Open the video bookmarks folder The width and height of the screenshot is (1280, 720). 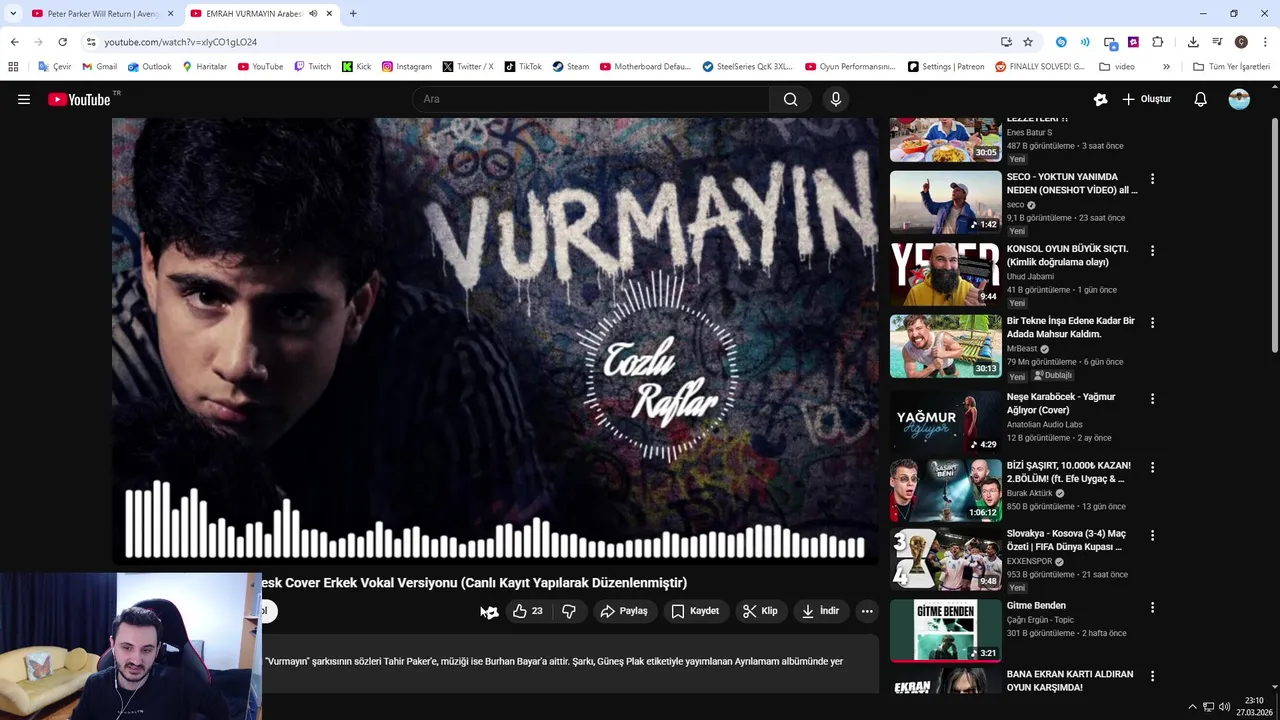[1117, 67]
